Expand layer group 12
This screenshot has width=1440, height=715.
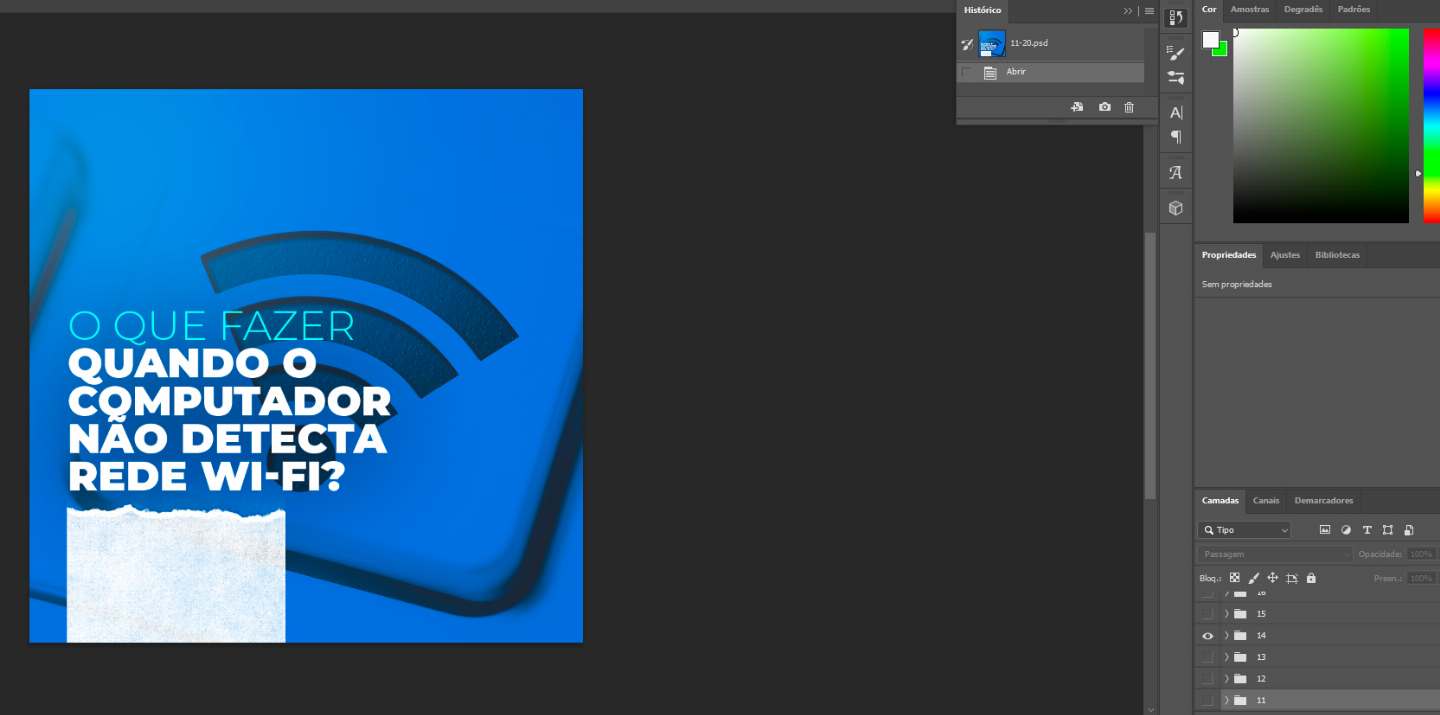click(x=1226, y=679)
